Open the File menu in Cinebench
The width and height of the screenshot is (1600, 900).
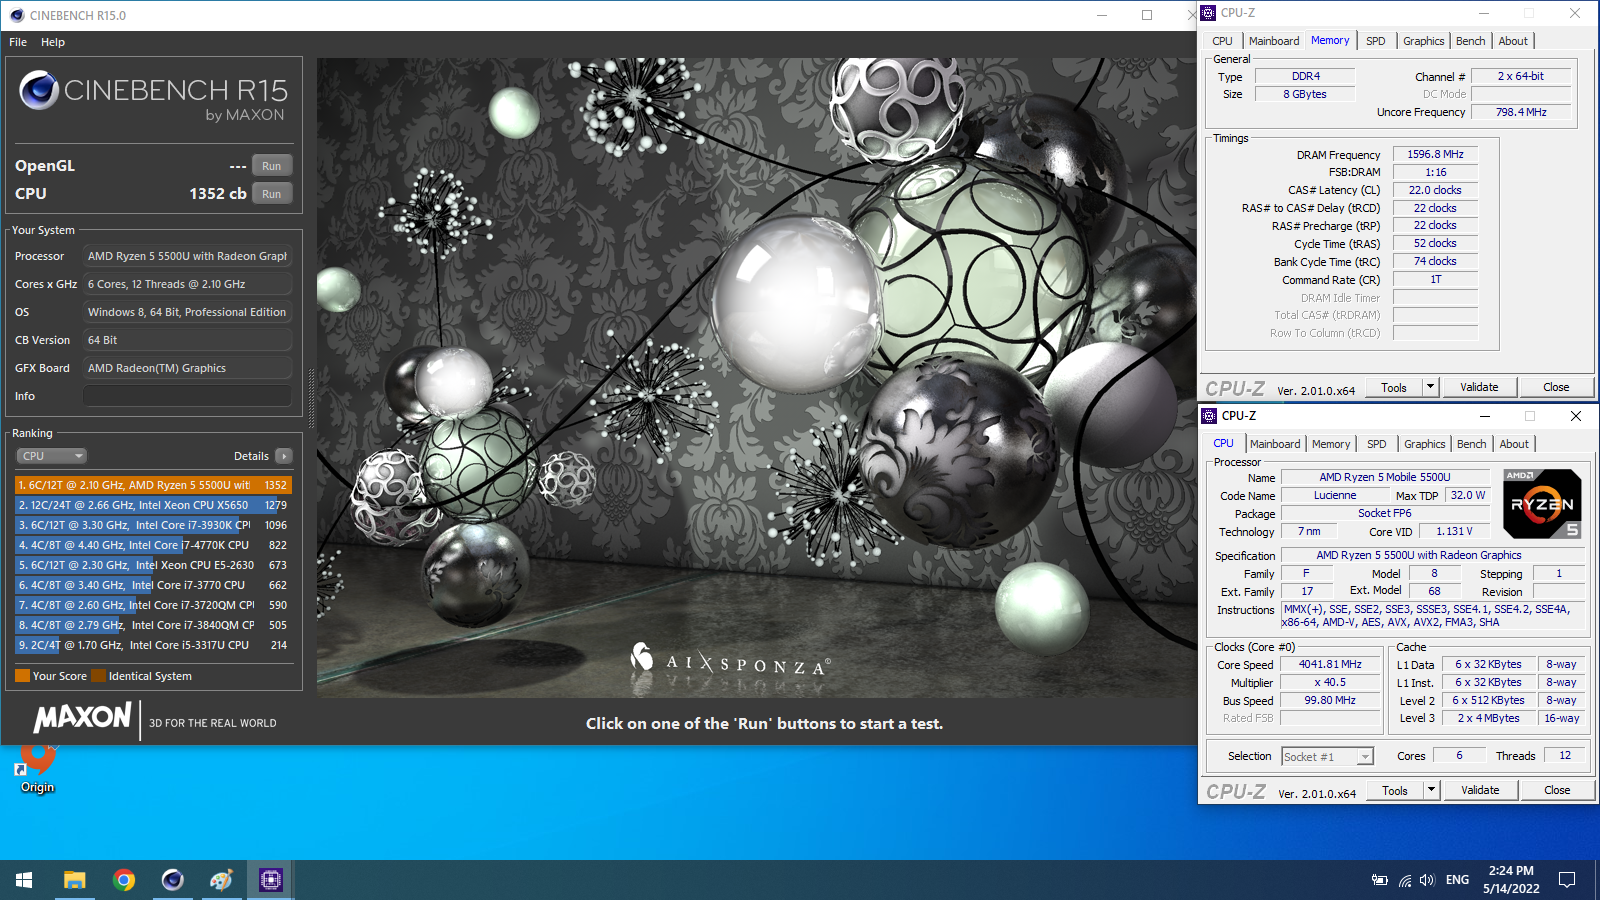[18, 42]
